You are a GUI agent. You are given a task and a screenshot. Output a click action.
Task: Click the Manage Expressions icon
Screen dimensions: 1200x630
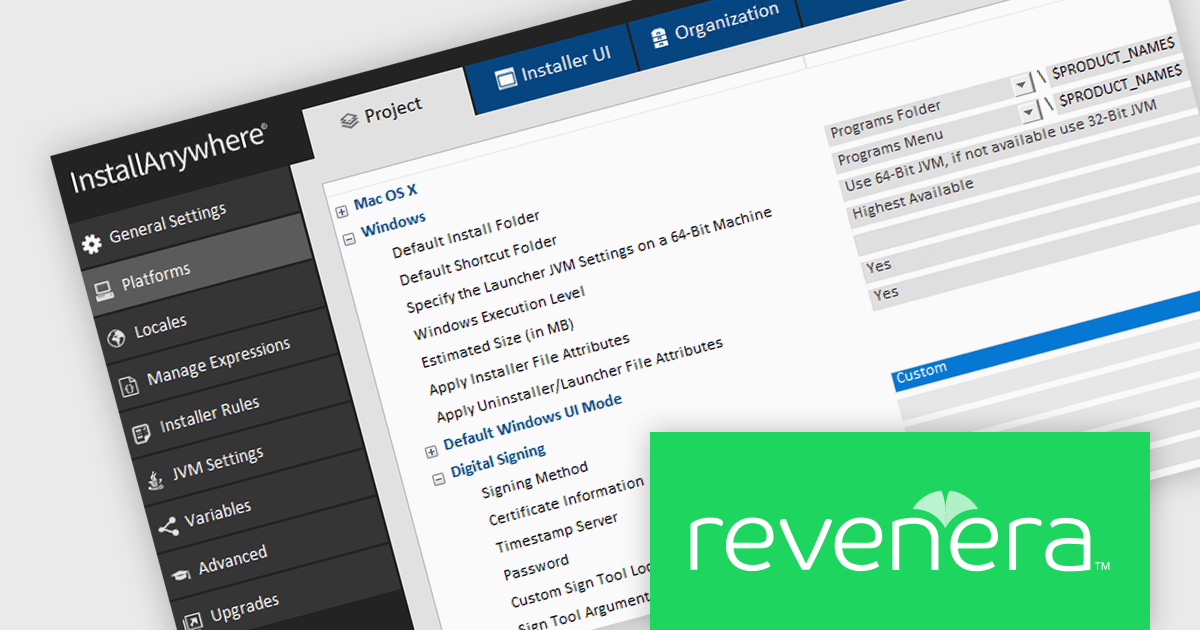pyautogui.click(x=128, y=385)
